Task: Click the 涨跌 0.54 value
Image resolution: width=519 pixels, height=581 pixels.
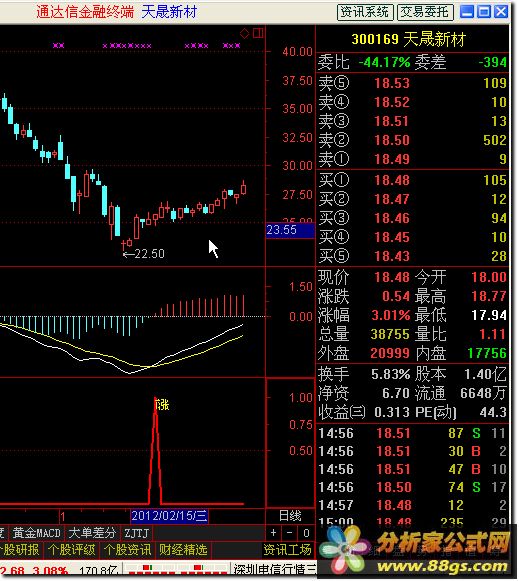Action: (x=396, y=296)
